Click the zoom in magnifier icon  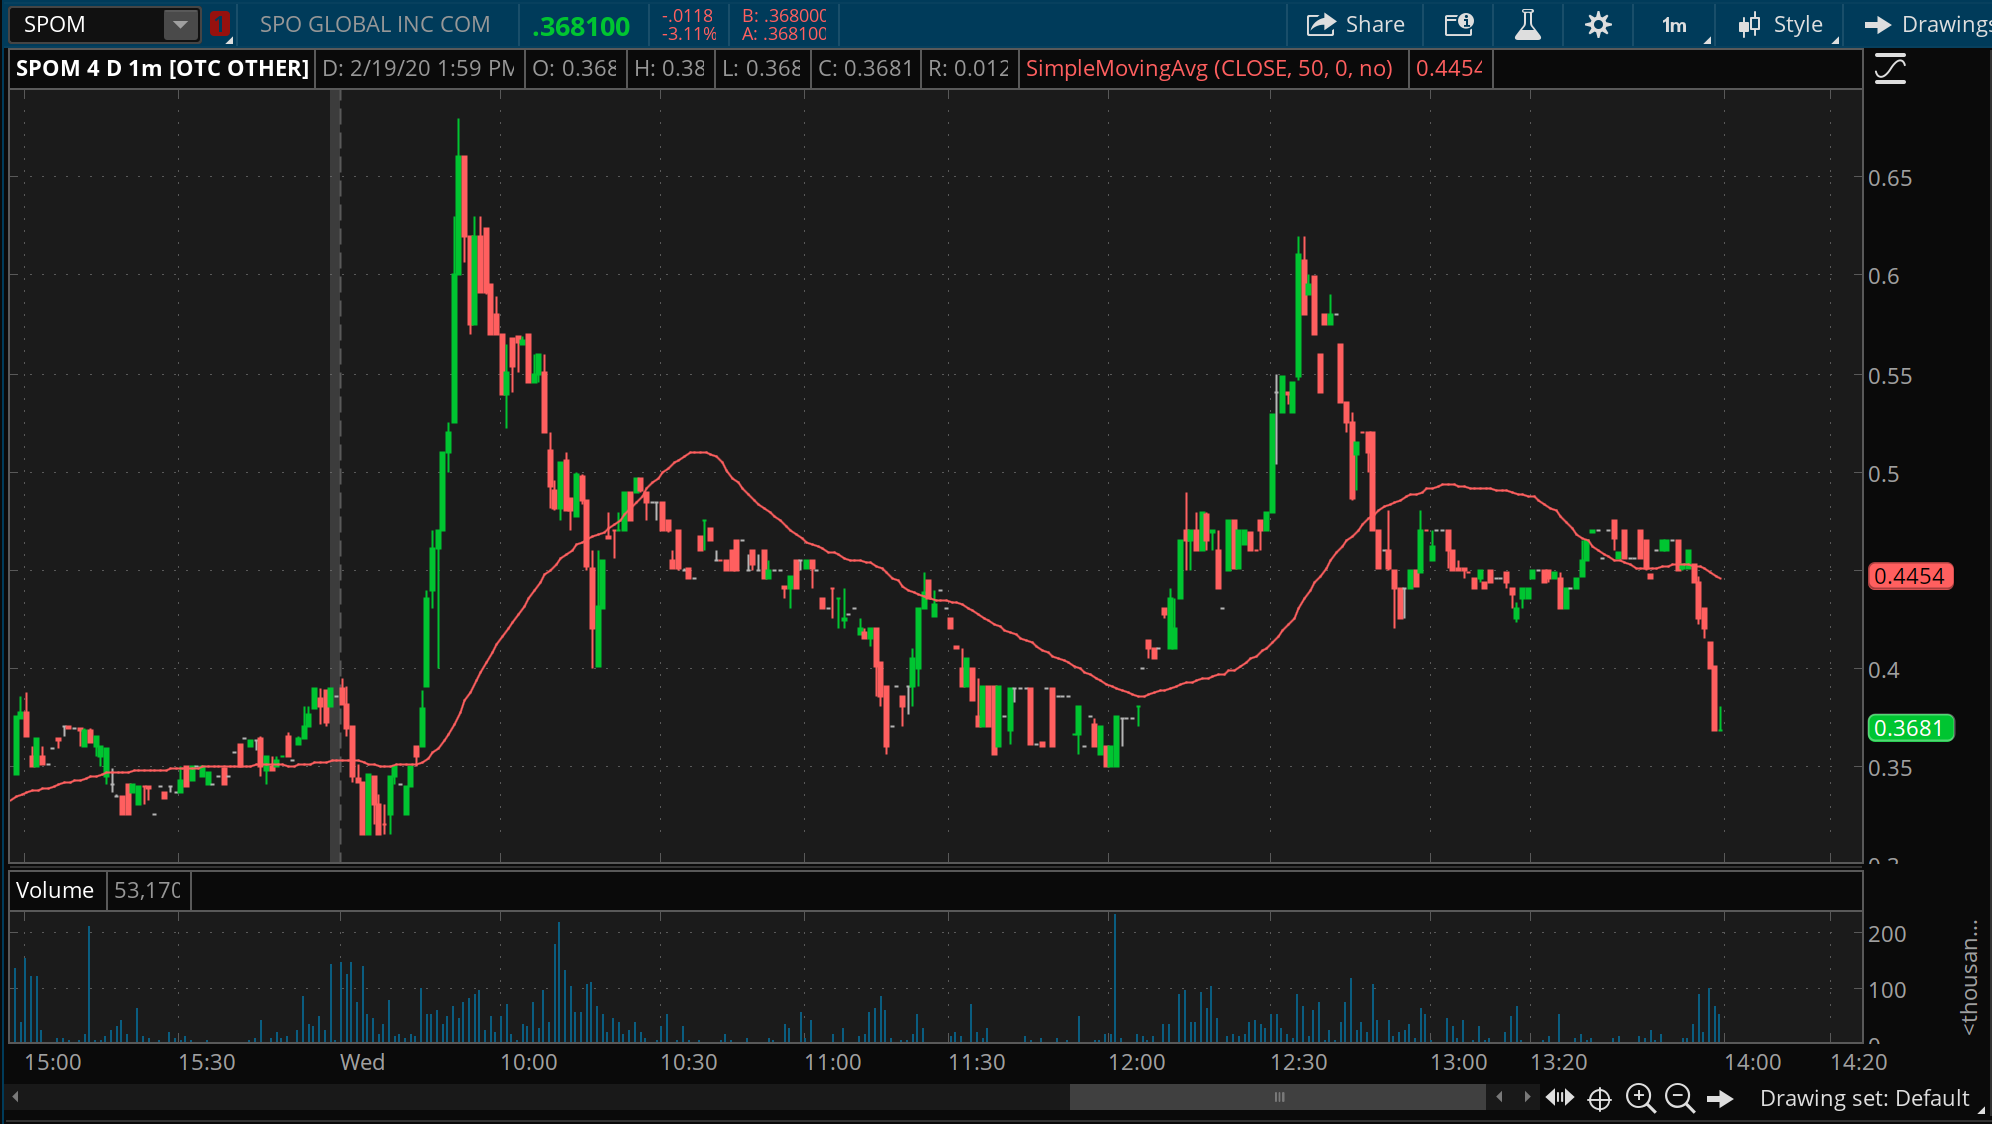click(1640, 1098)
